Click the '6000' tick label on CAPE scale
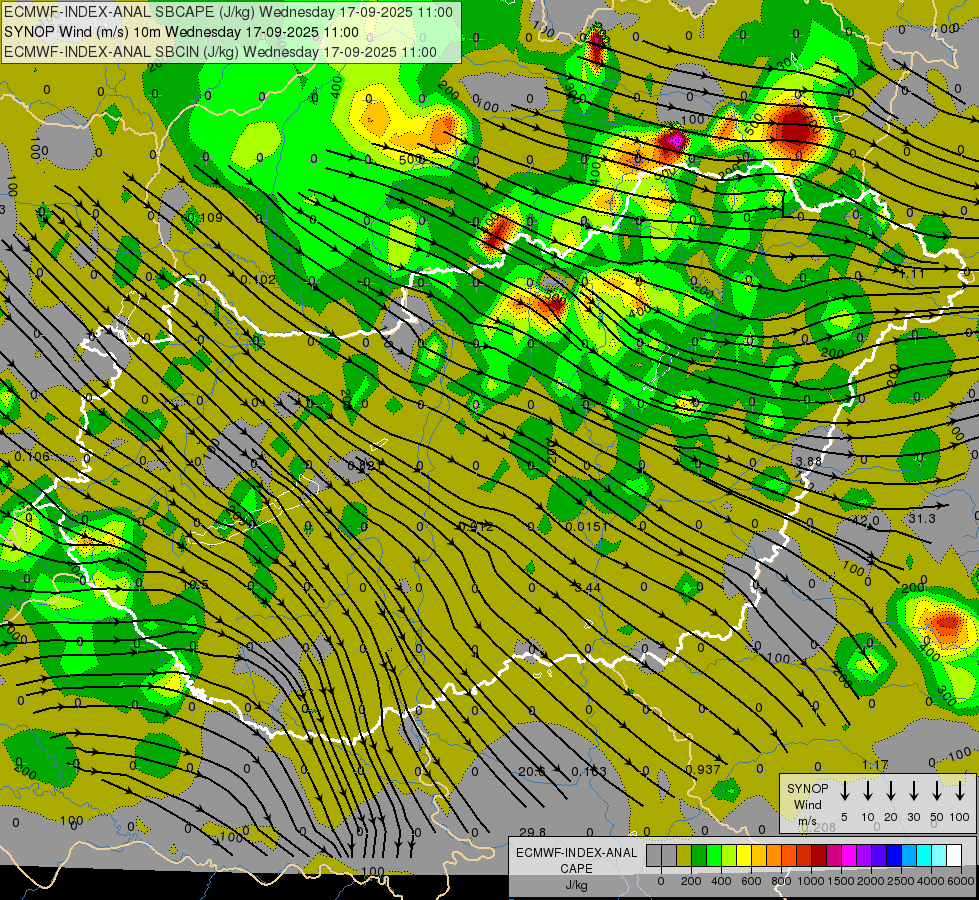This screenshot has width=979, height=900. [x=960, y=881]
